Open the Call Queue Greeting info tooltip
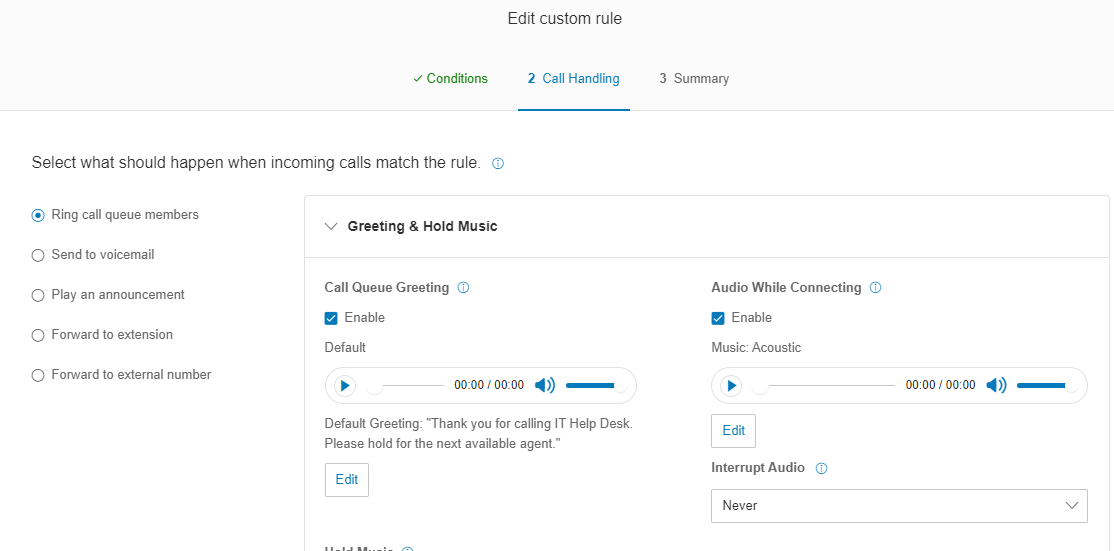Screen dimensions: 1114x551 tap(463, 288)
